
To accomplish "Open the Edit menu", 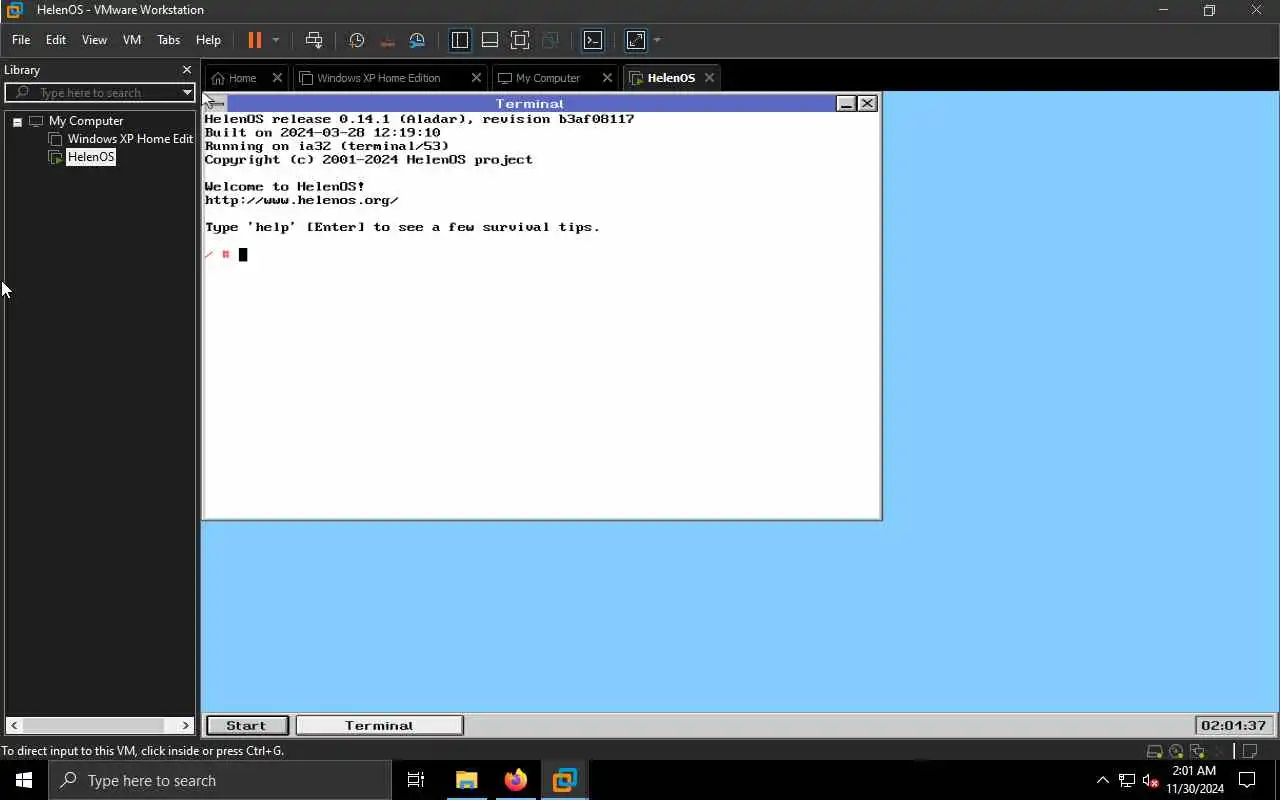I will 56,40.
